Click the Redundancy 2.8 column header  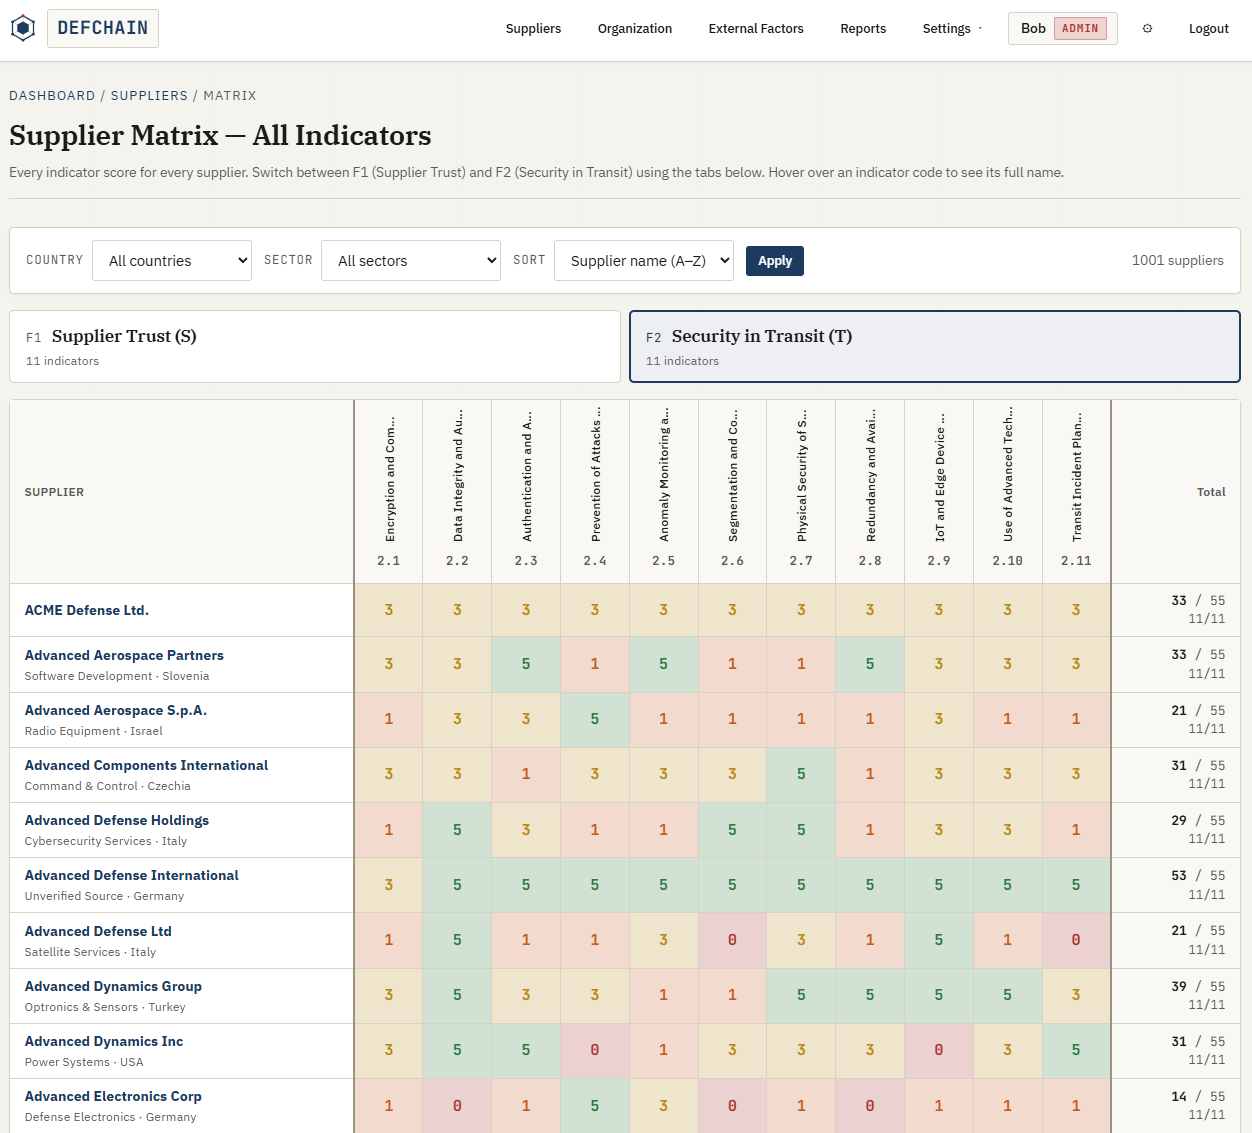pos(870,492)
